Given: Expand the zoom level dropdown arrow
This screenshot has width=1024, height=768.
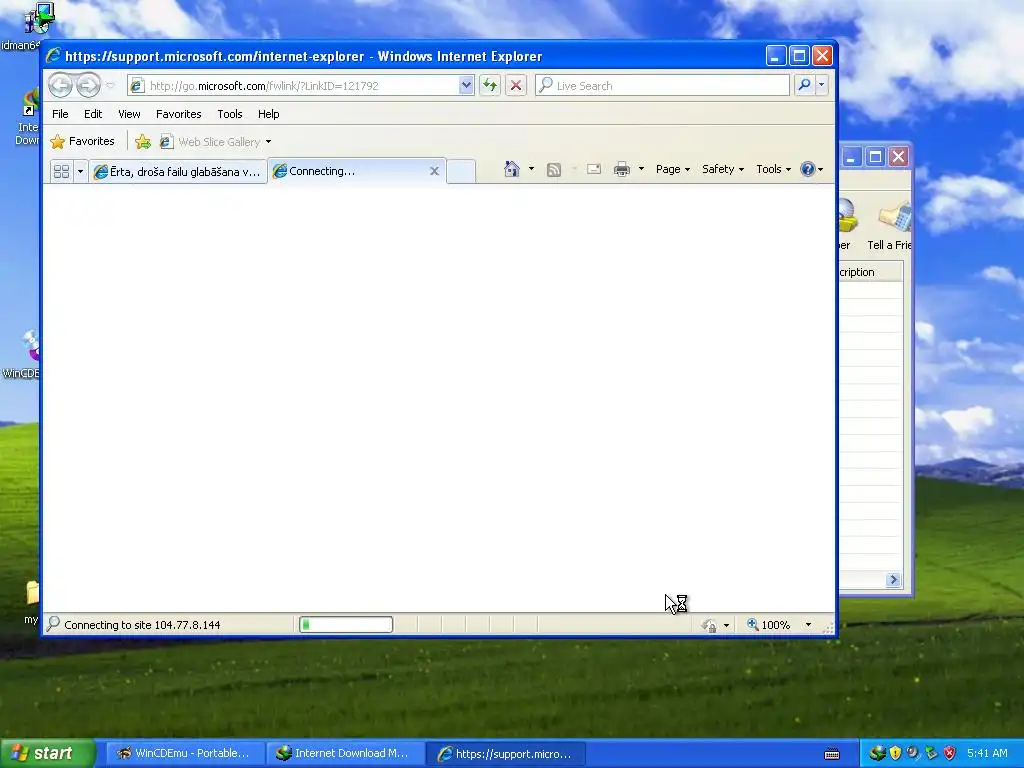Looking at the screenshot, I should pyautogui.click(x=808, y=625).
